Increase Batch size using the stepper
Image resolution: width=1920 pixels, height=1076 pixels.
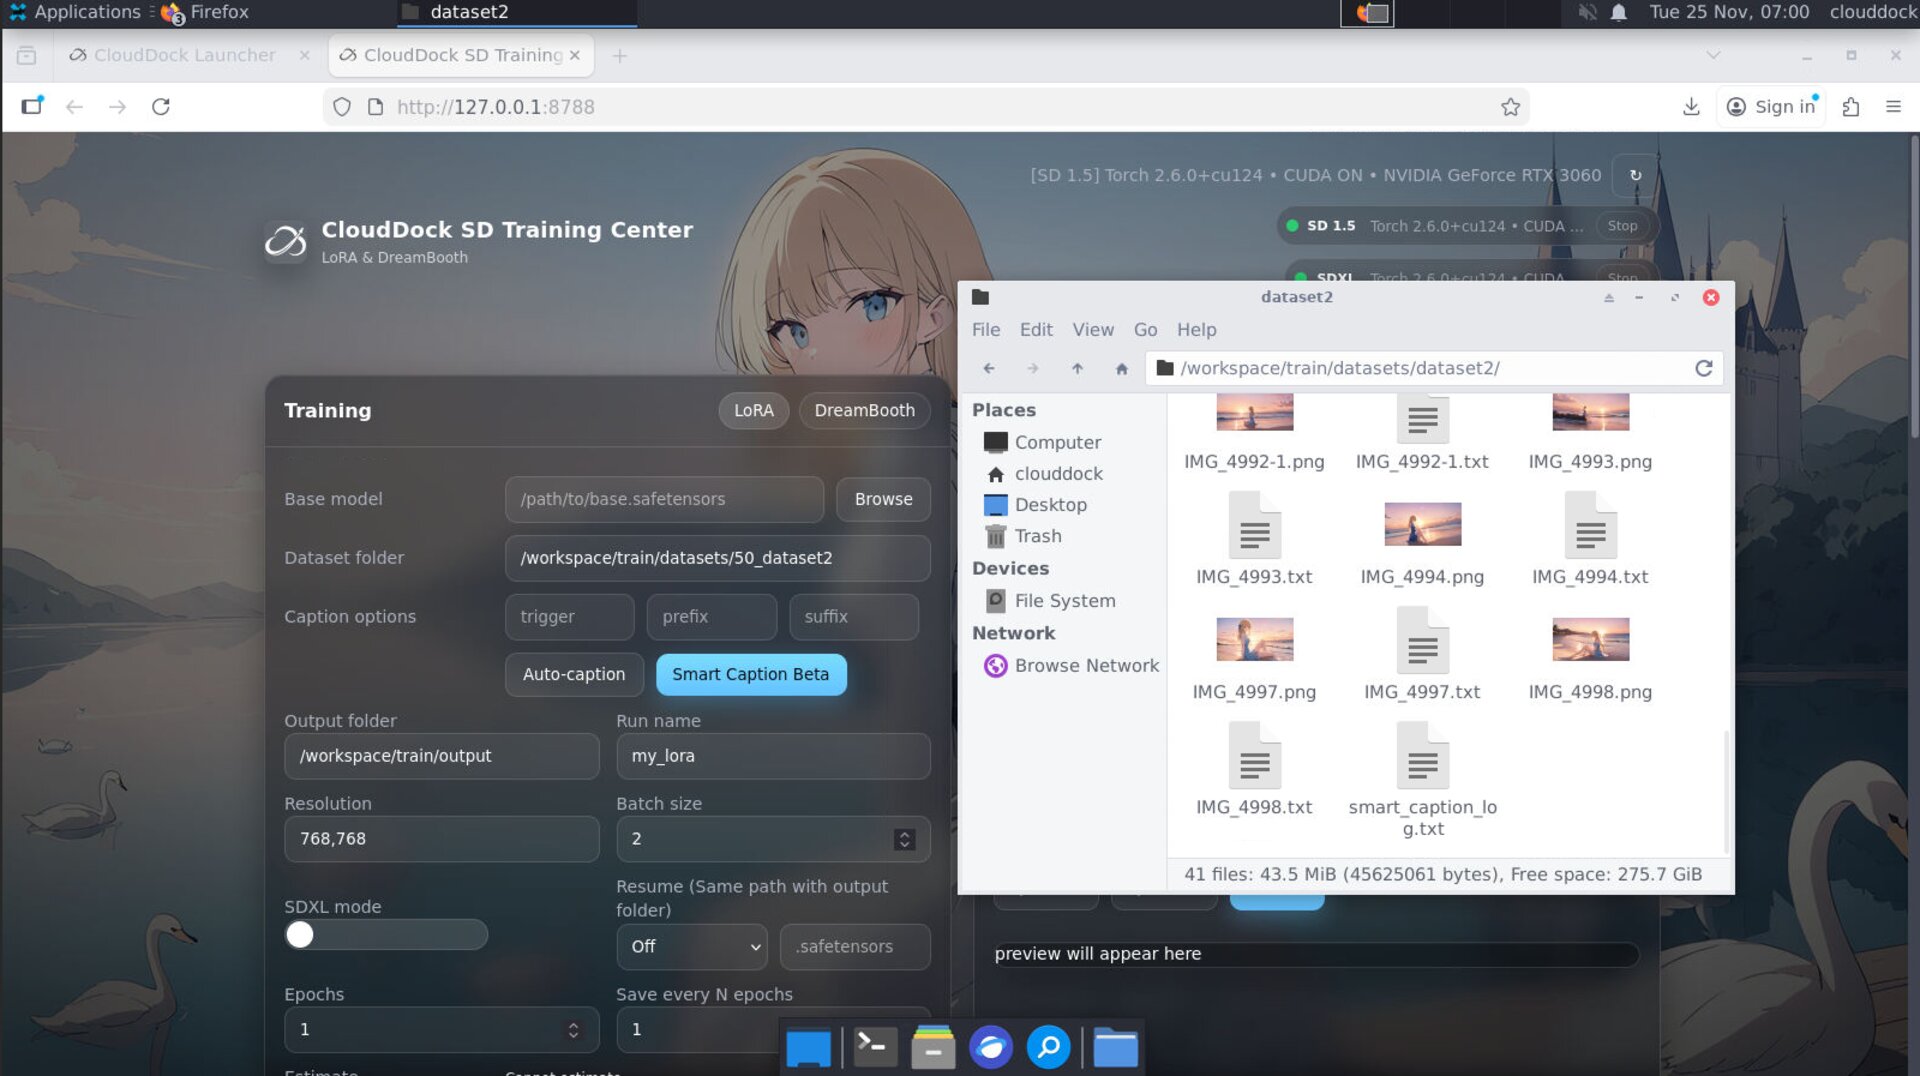click(x=903, y=833)
